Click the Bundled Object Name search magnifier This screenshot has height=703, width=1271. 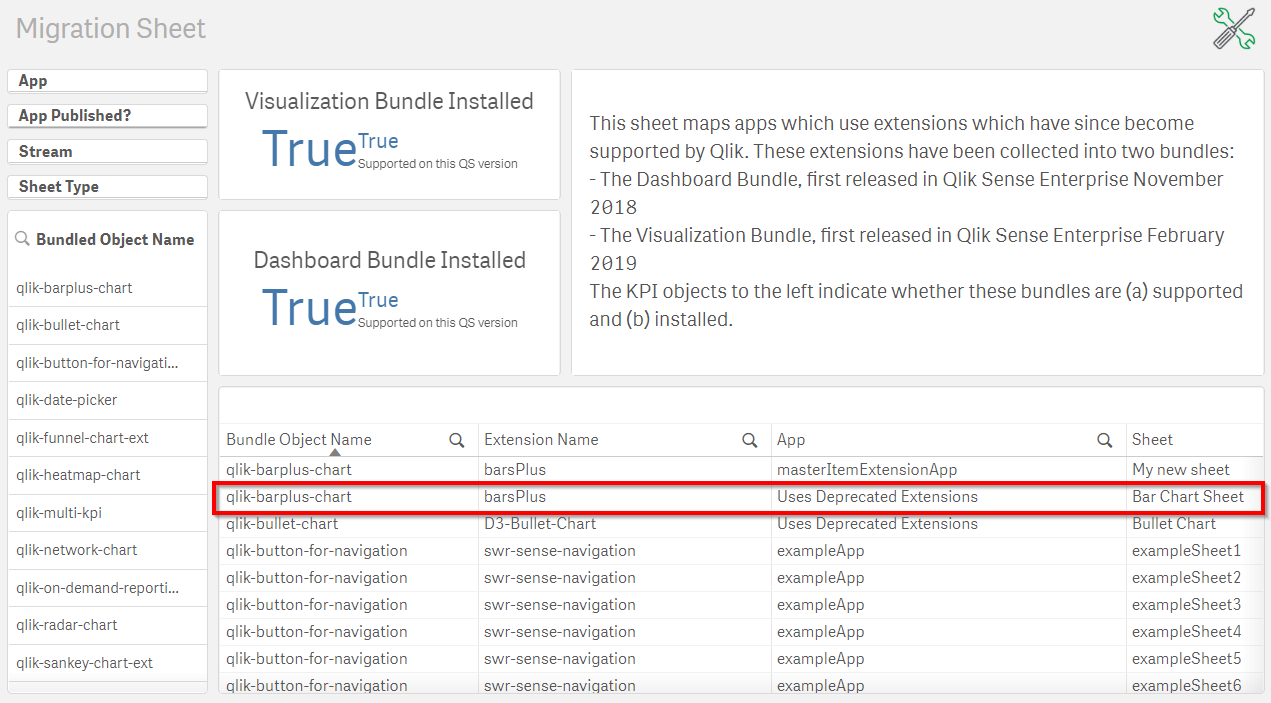coord(22,240)
